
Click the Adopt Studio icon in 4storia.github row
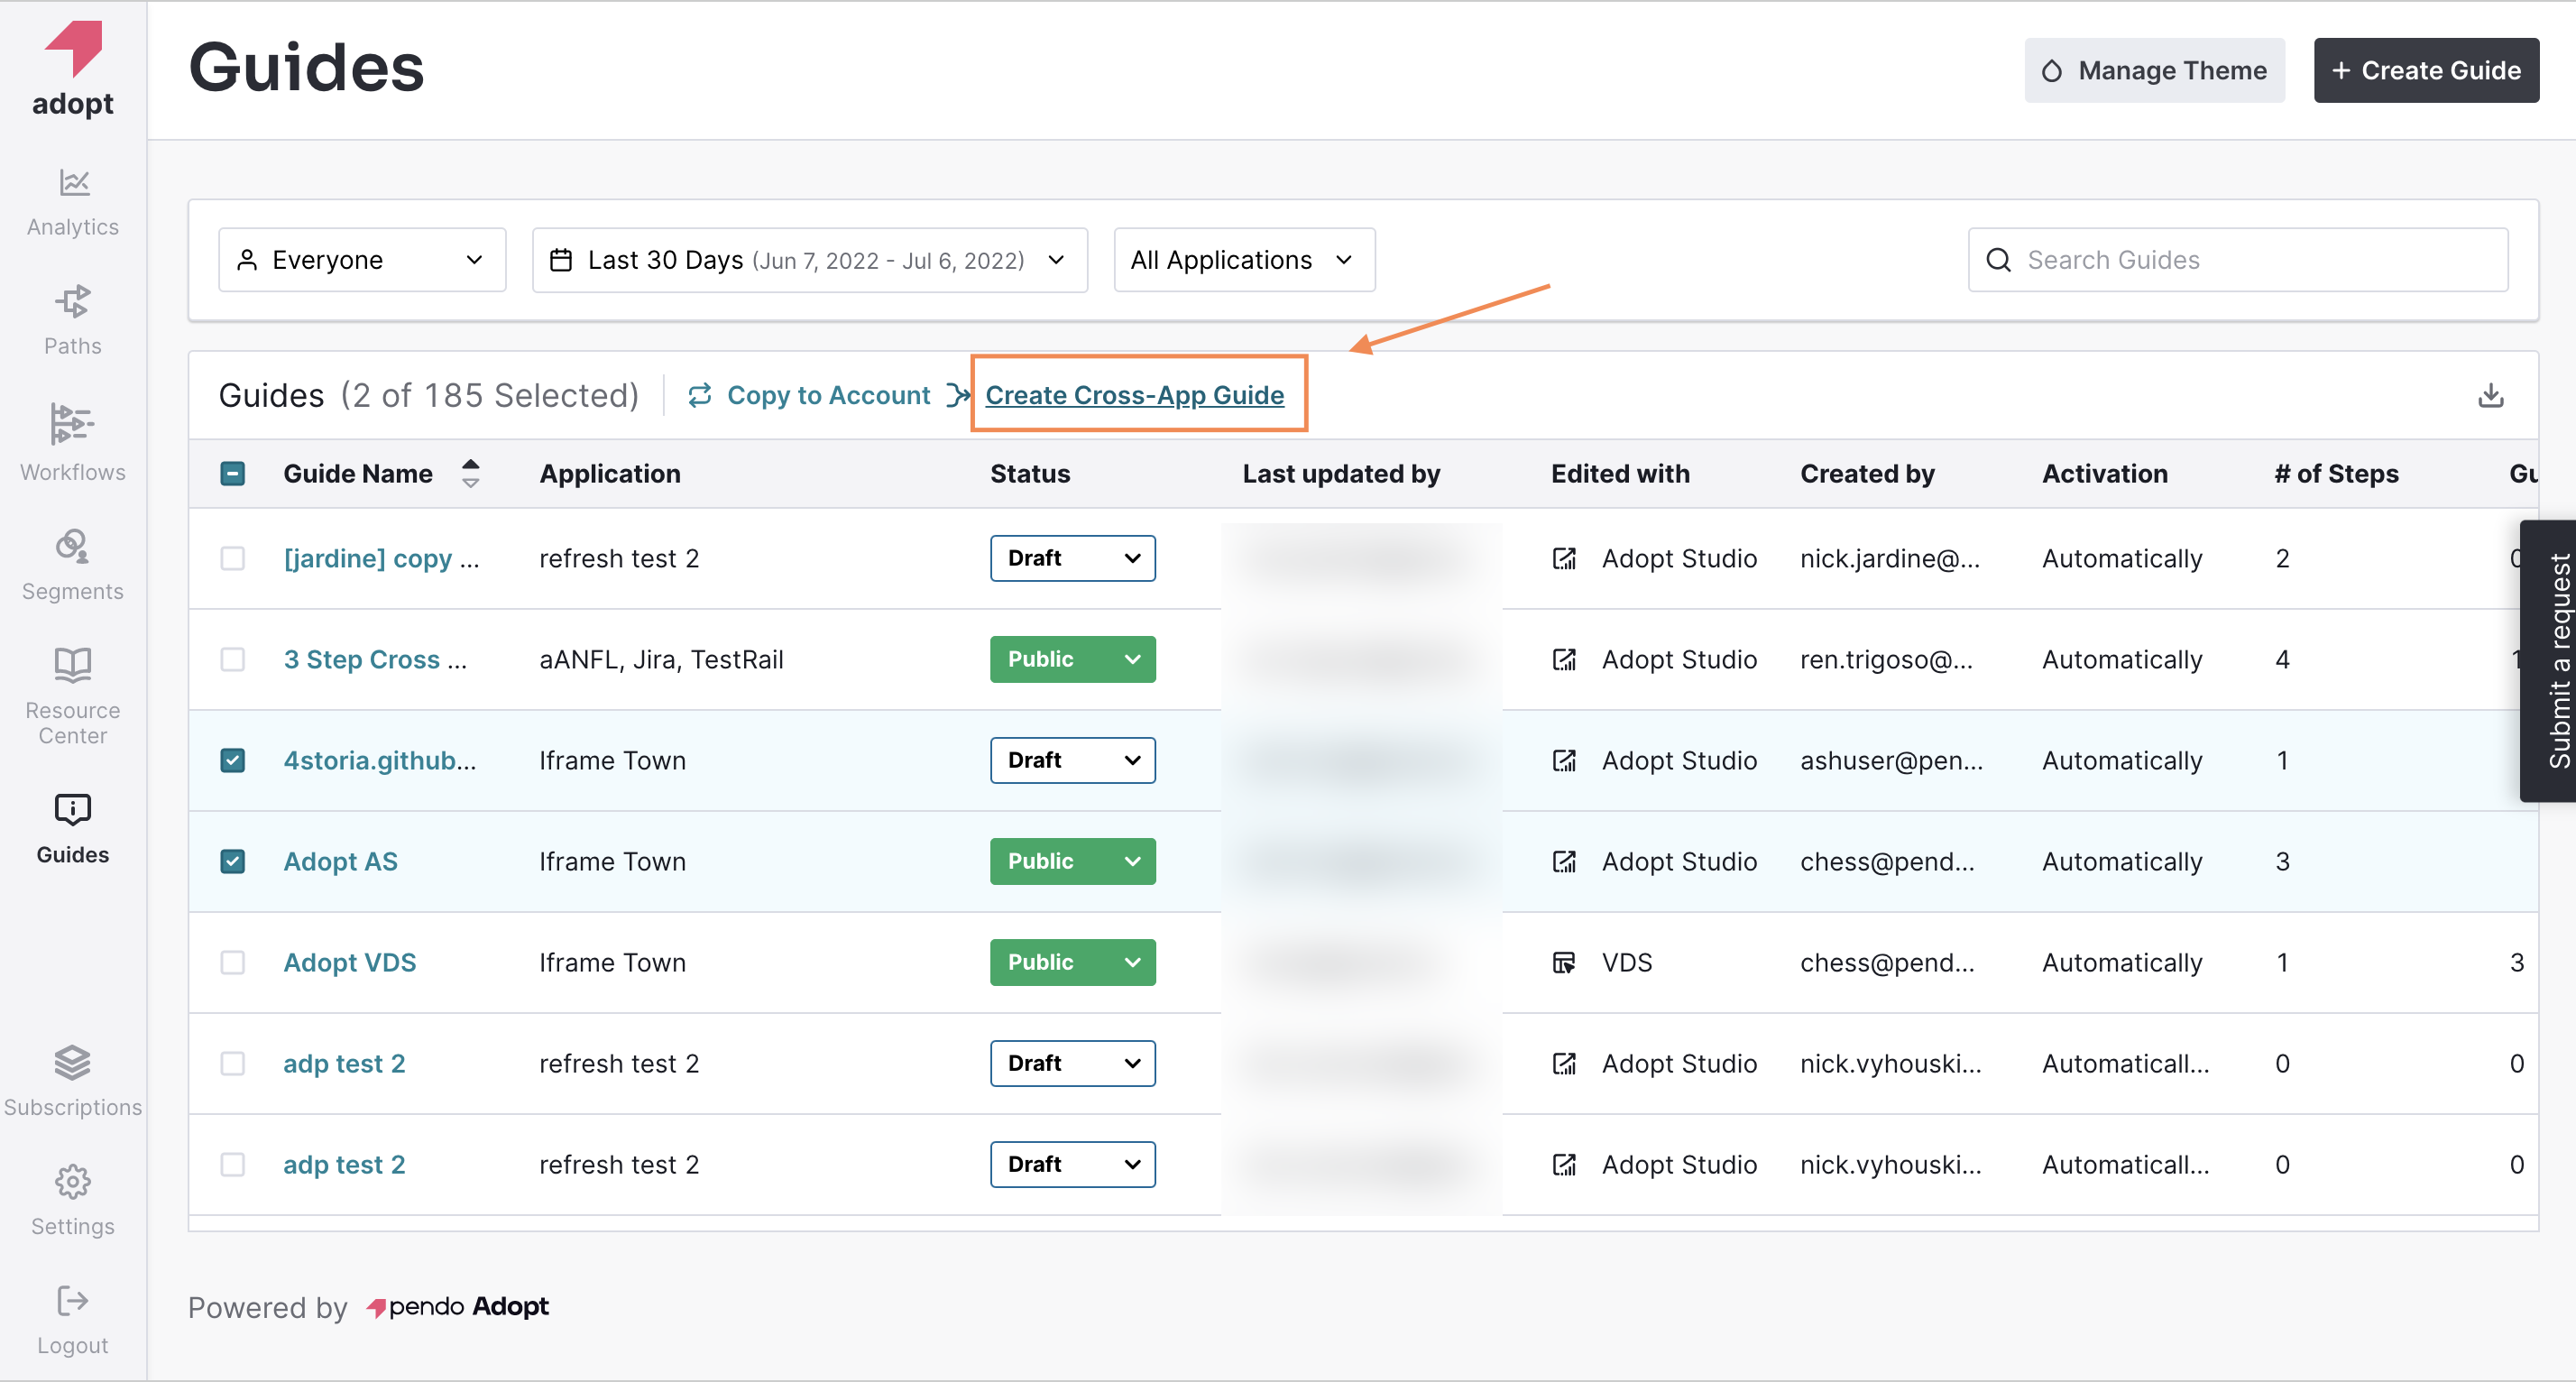click(x=1564, y=760)
